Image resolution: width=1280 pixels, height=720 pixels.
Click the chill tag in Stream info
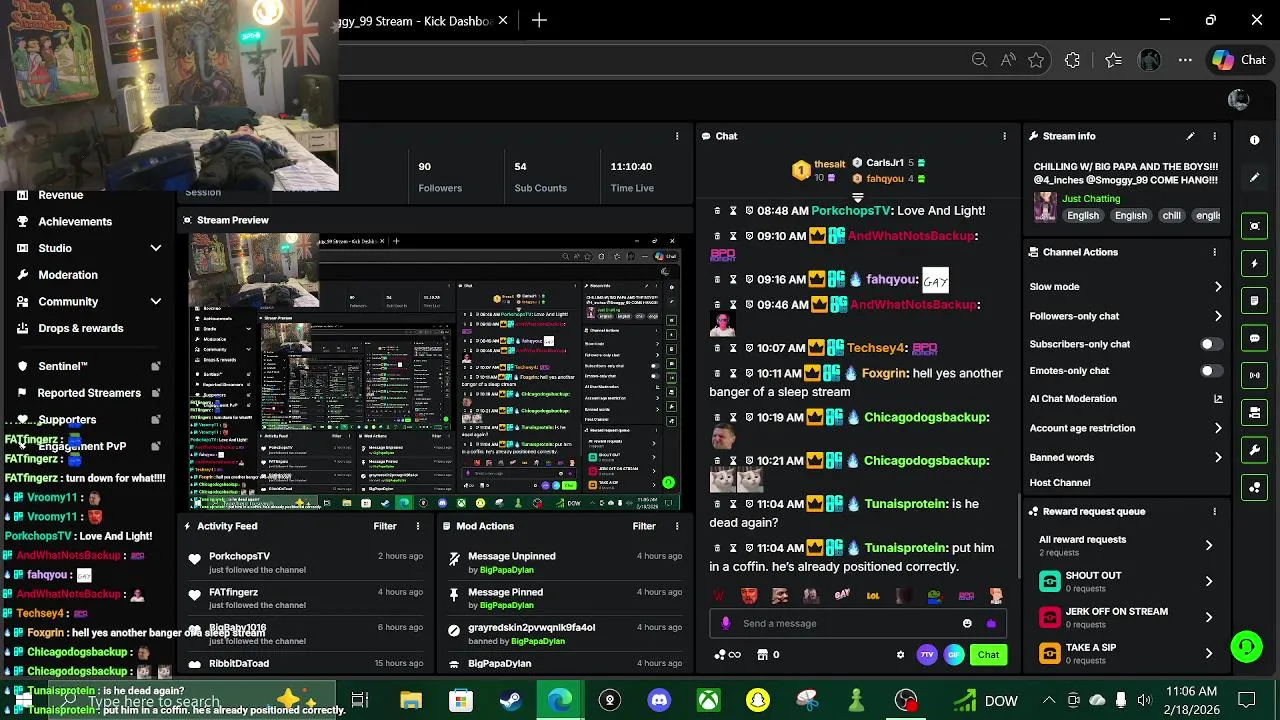pyautogui.click(x=1171, y=216)
